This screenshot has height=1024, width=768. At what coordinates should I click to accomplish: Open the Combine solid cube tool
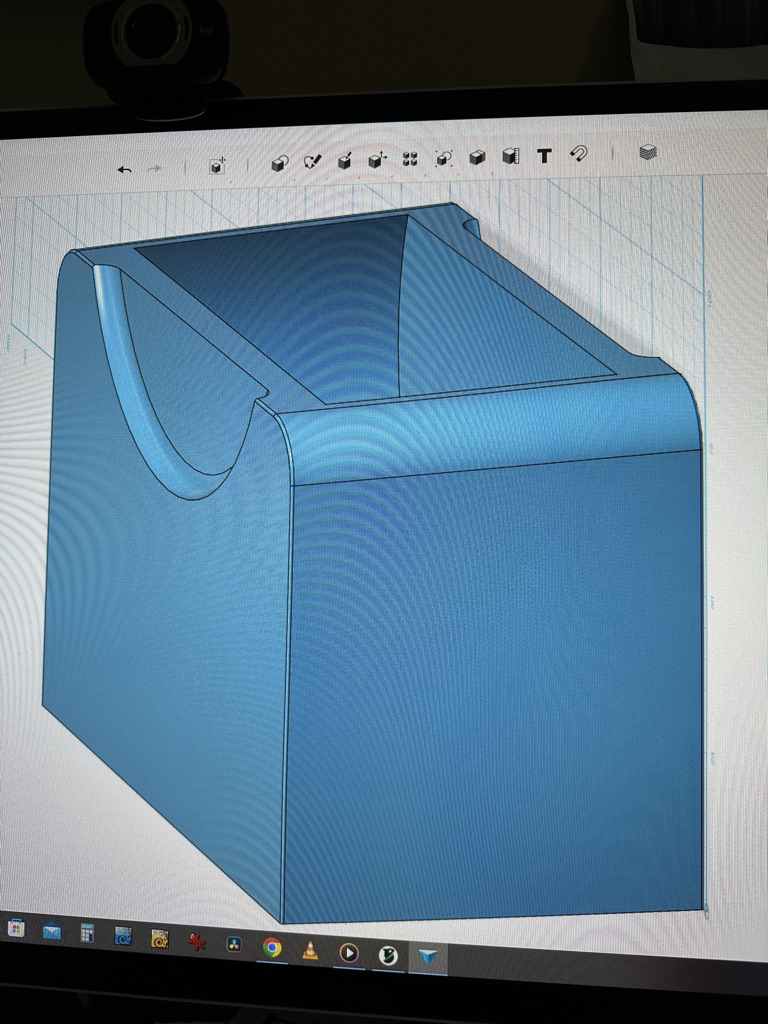pyautogui.click(x=477, y=157)
